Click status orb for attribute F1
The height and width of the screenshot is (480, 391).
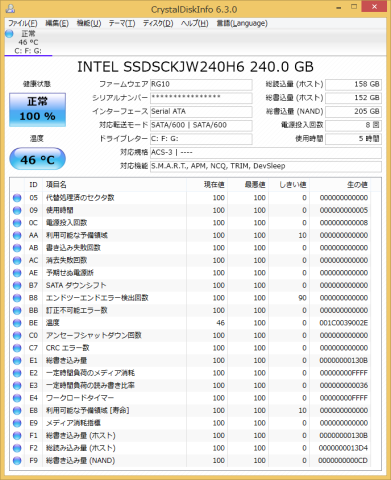pos(17,436)
